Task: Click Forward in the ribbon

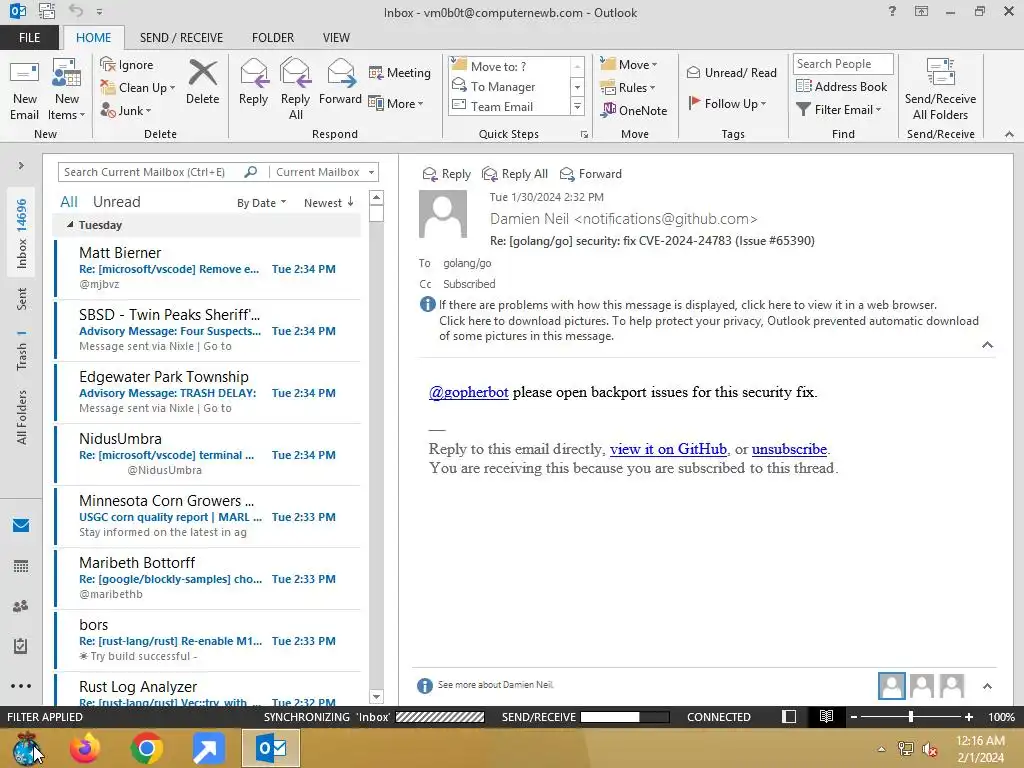Action: click(340, 82)
